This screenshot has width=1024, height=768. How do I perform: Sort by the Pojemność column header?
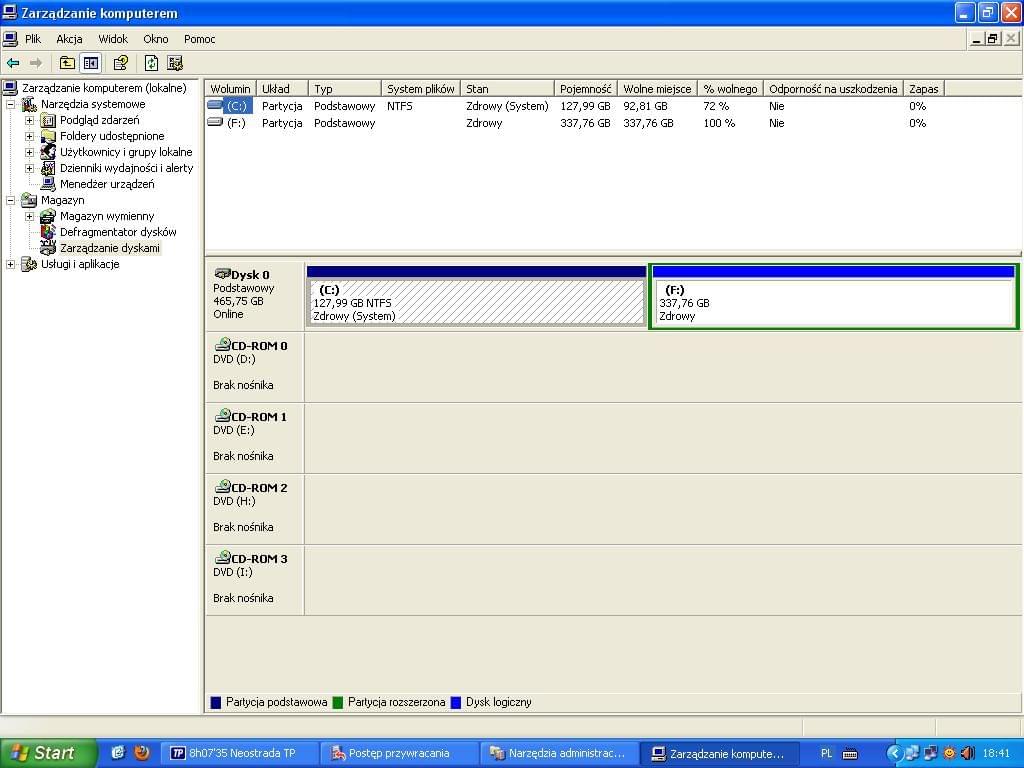(x=585, y=89)
